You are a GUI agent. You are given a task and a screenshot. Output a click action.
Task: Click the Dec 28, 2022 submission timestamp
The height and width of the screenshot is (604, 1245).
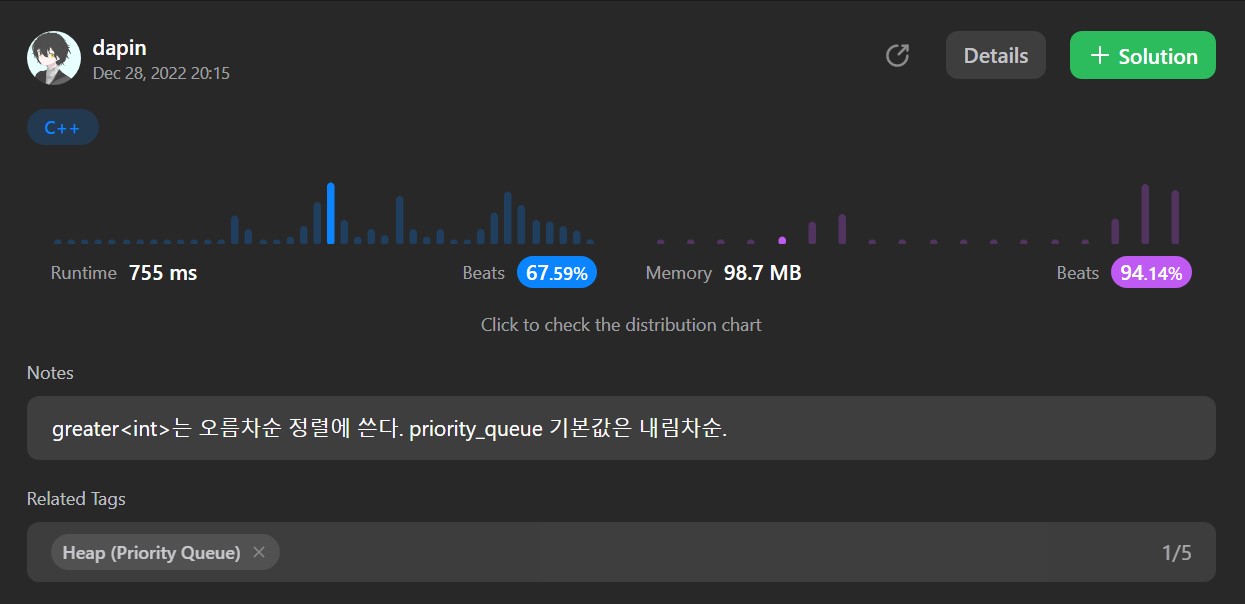pos(161,73)
